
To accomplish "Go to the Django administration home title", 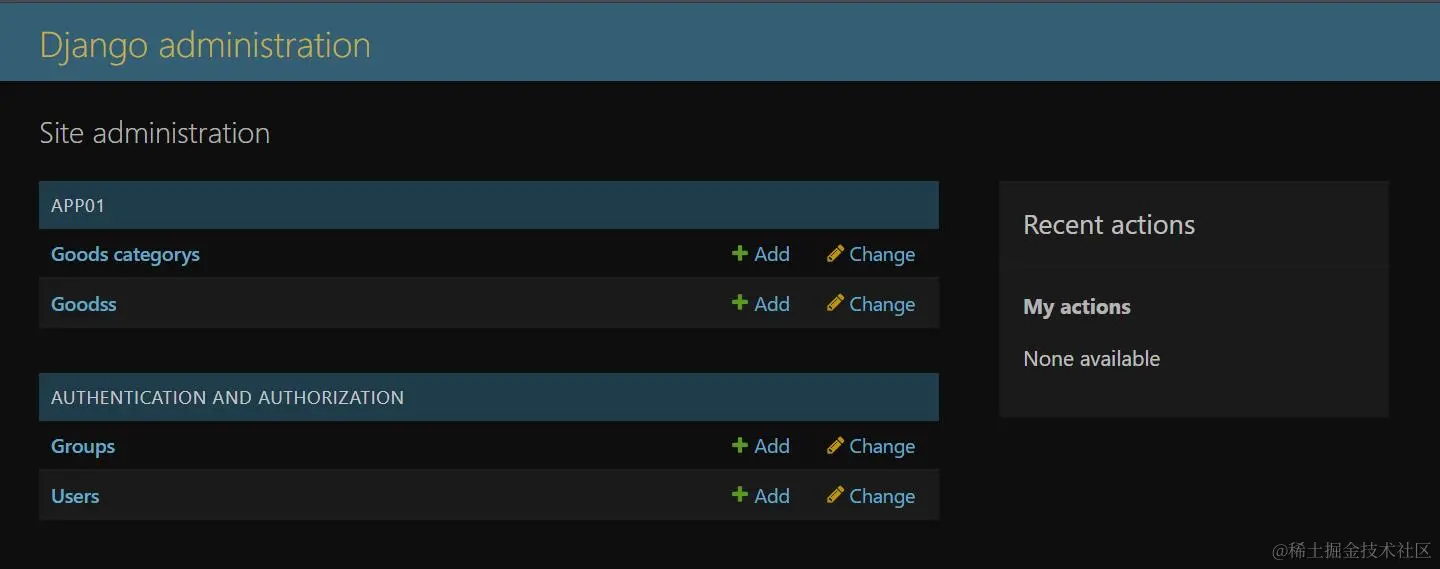I will coord(205,45).
